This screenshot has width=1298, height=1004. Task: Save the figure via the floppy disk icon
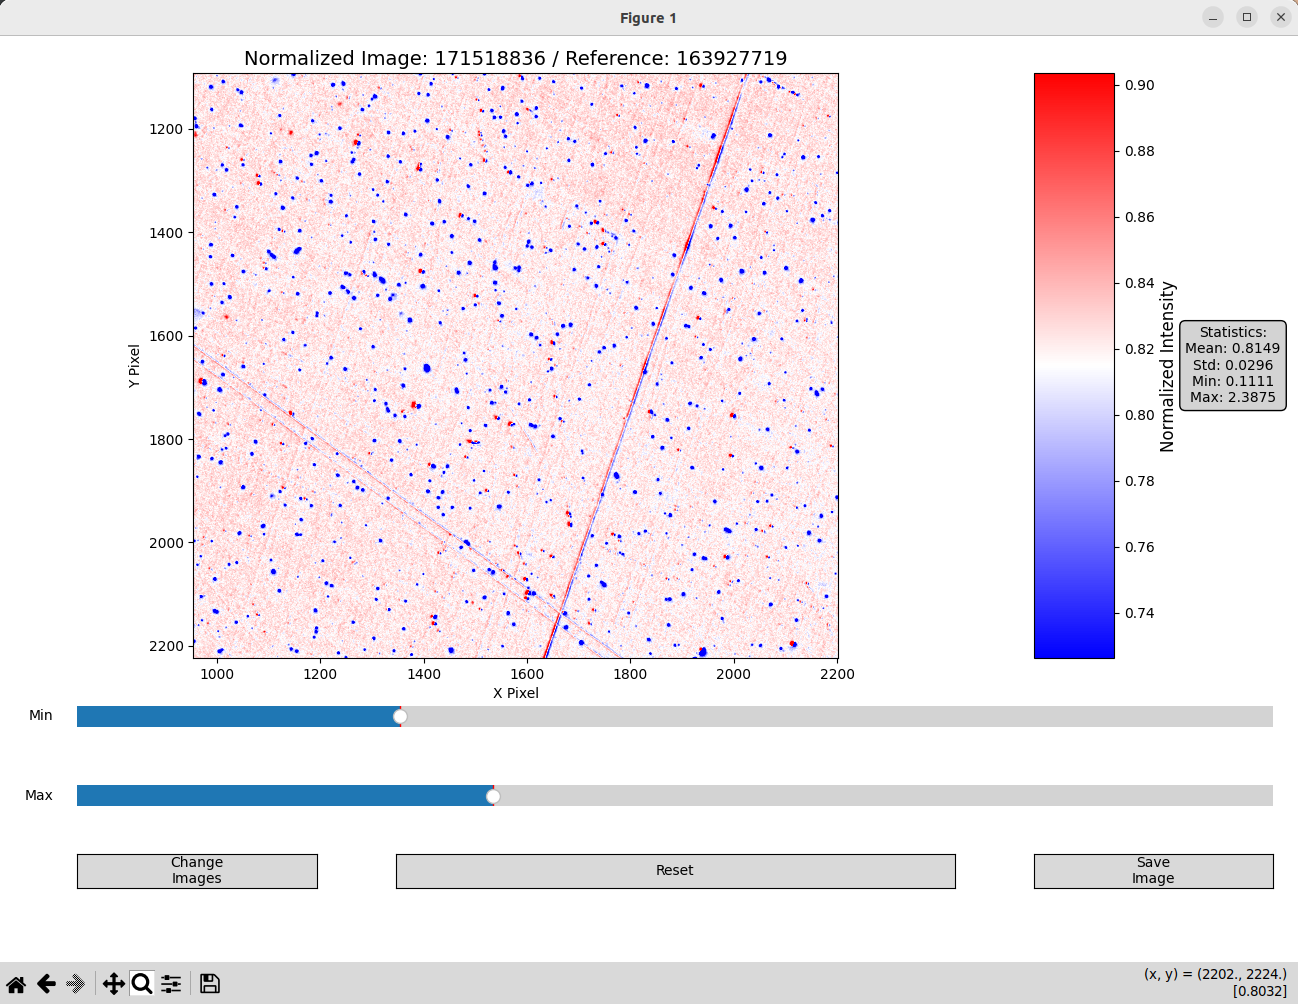[x=209, y=983]
